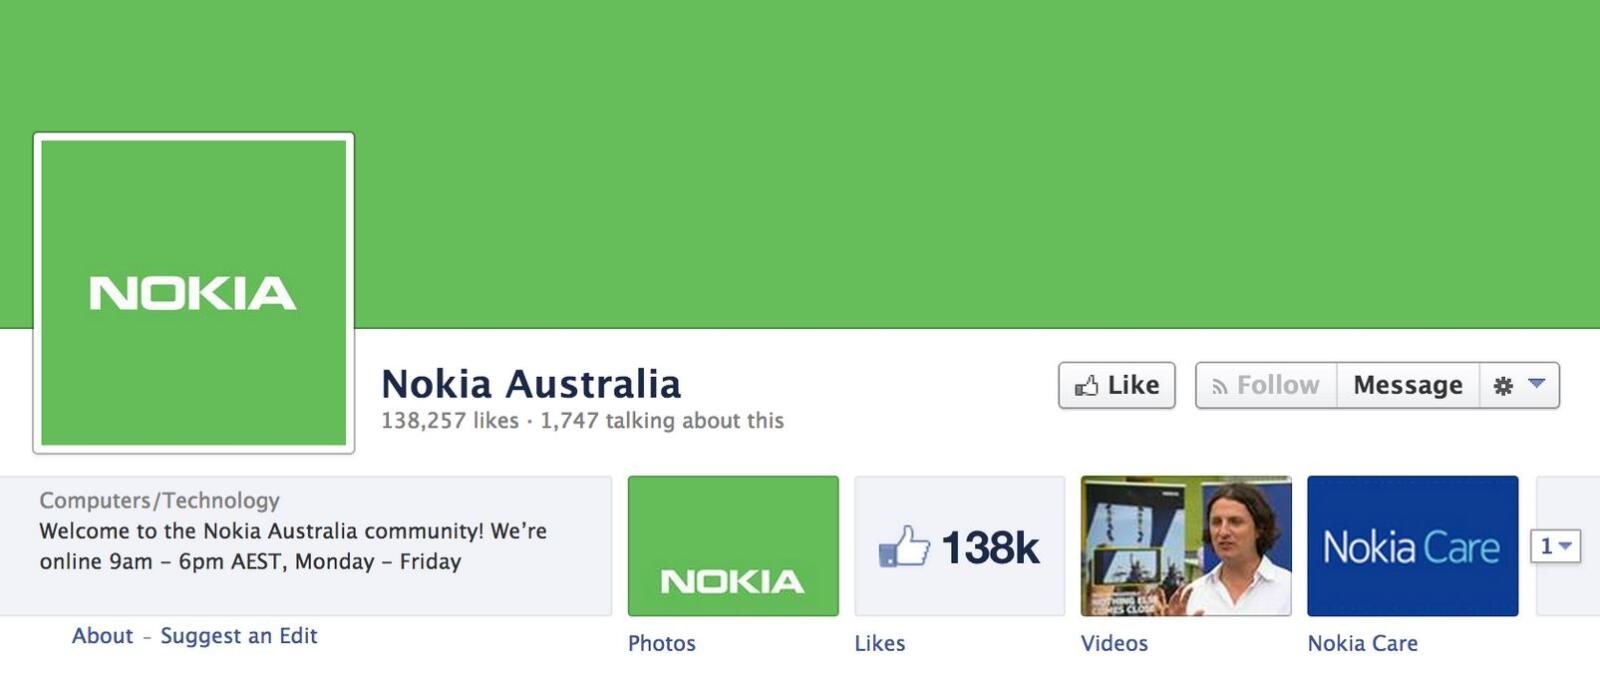Image resolution: width=1600 pixels, height=674 pixels.
Task: Click the Nokia Care label link
Action: (1363, 643)
